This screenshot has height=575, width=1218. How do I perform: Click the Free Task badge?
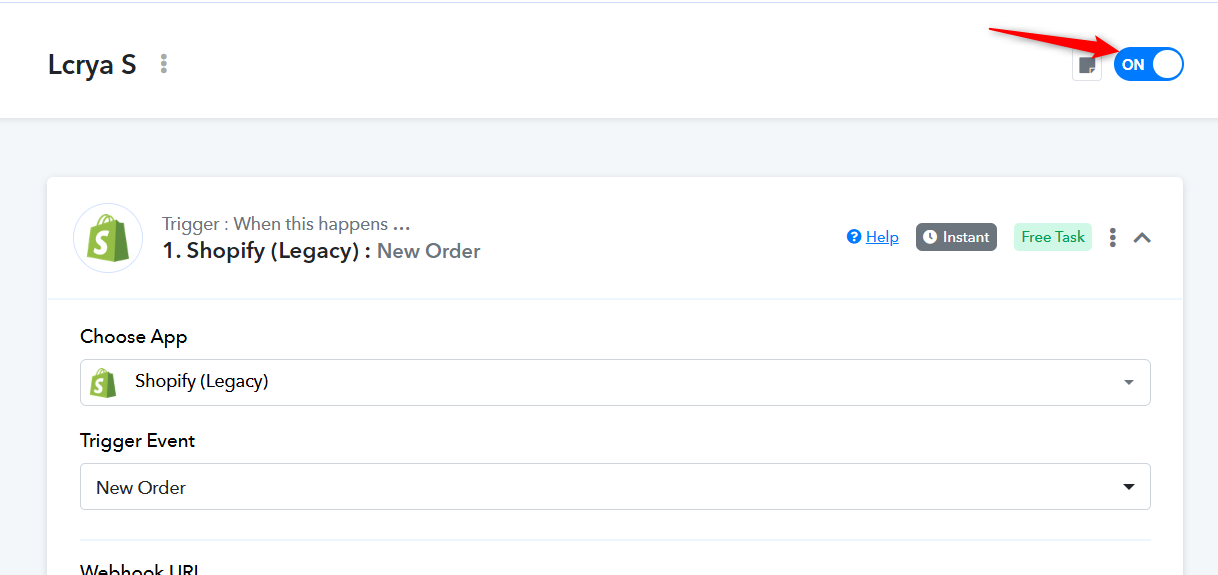pyautogui.click(x=1052, y=237)
